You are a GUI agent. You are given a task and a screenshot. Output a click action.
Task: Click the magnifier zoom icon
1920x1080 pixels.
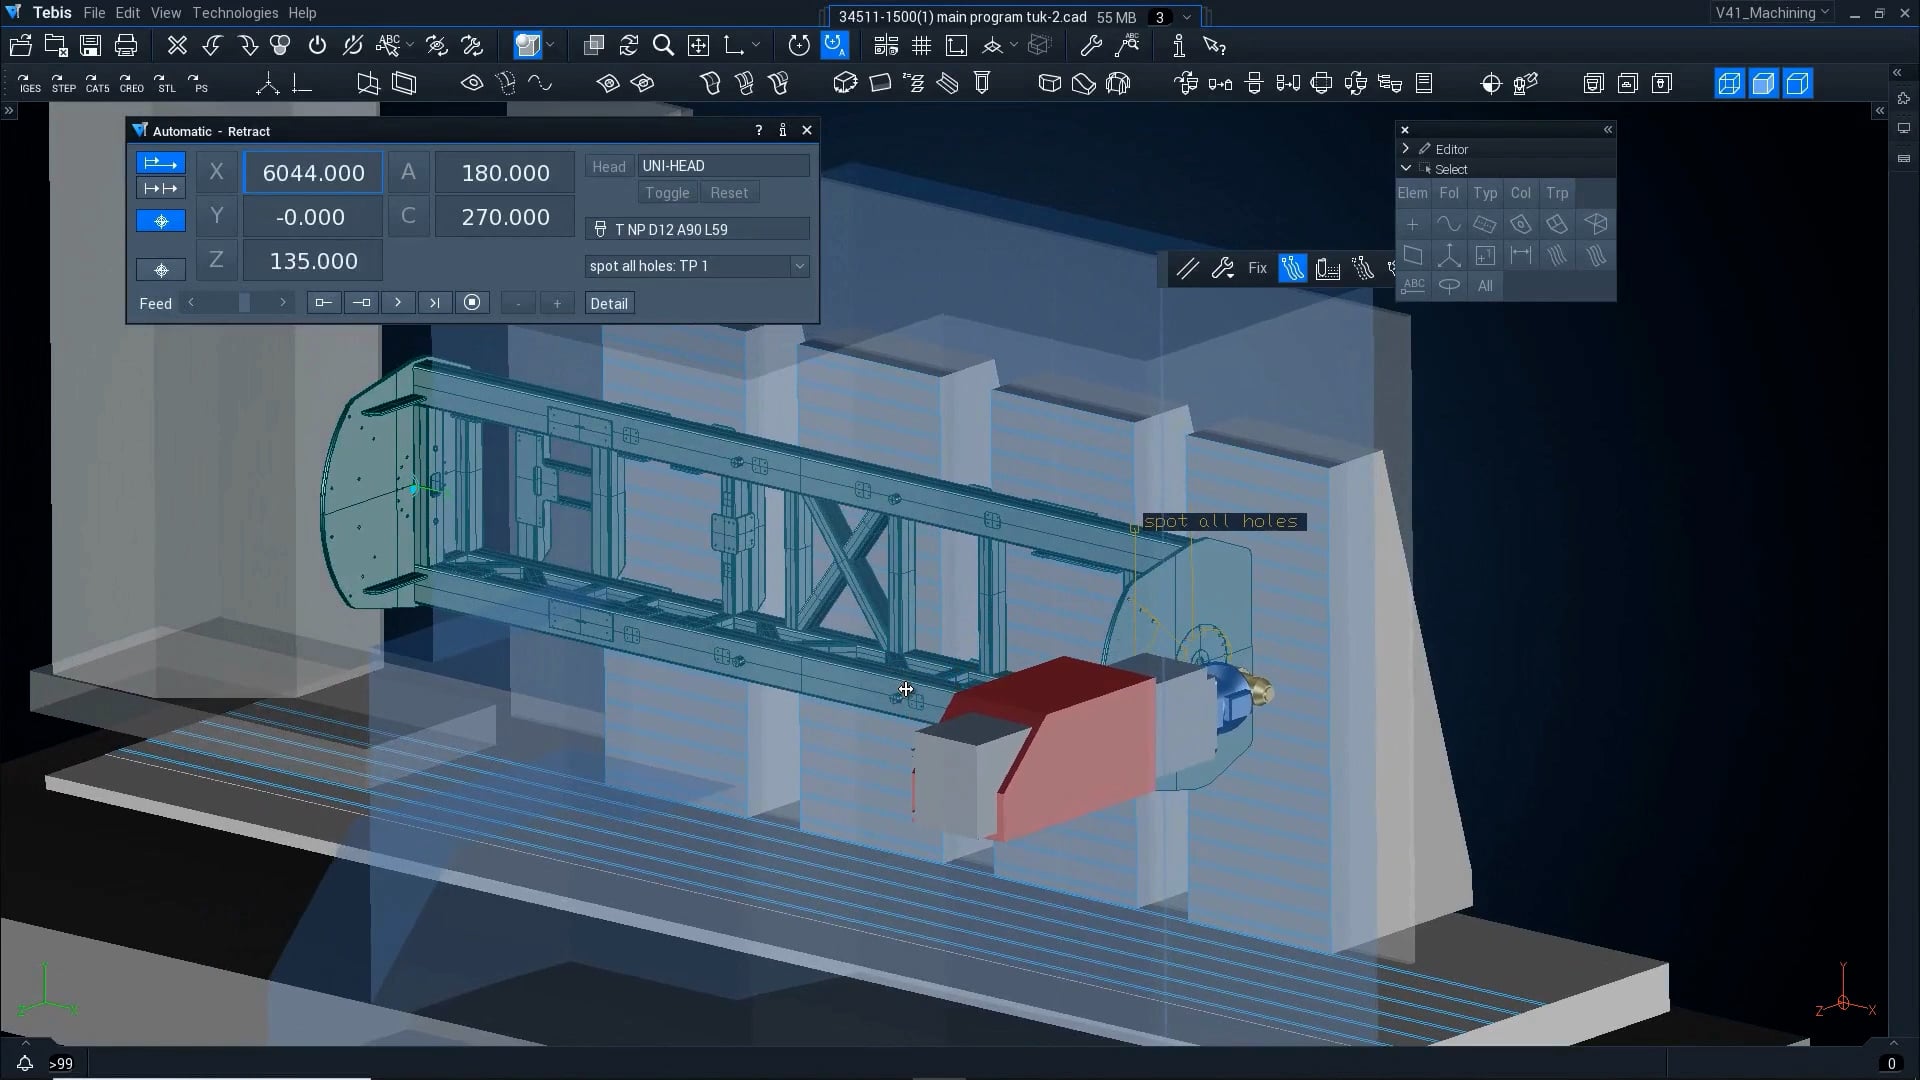coord(663,46)
